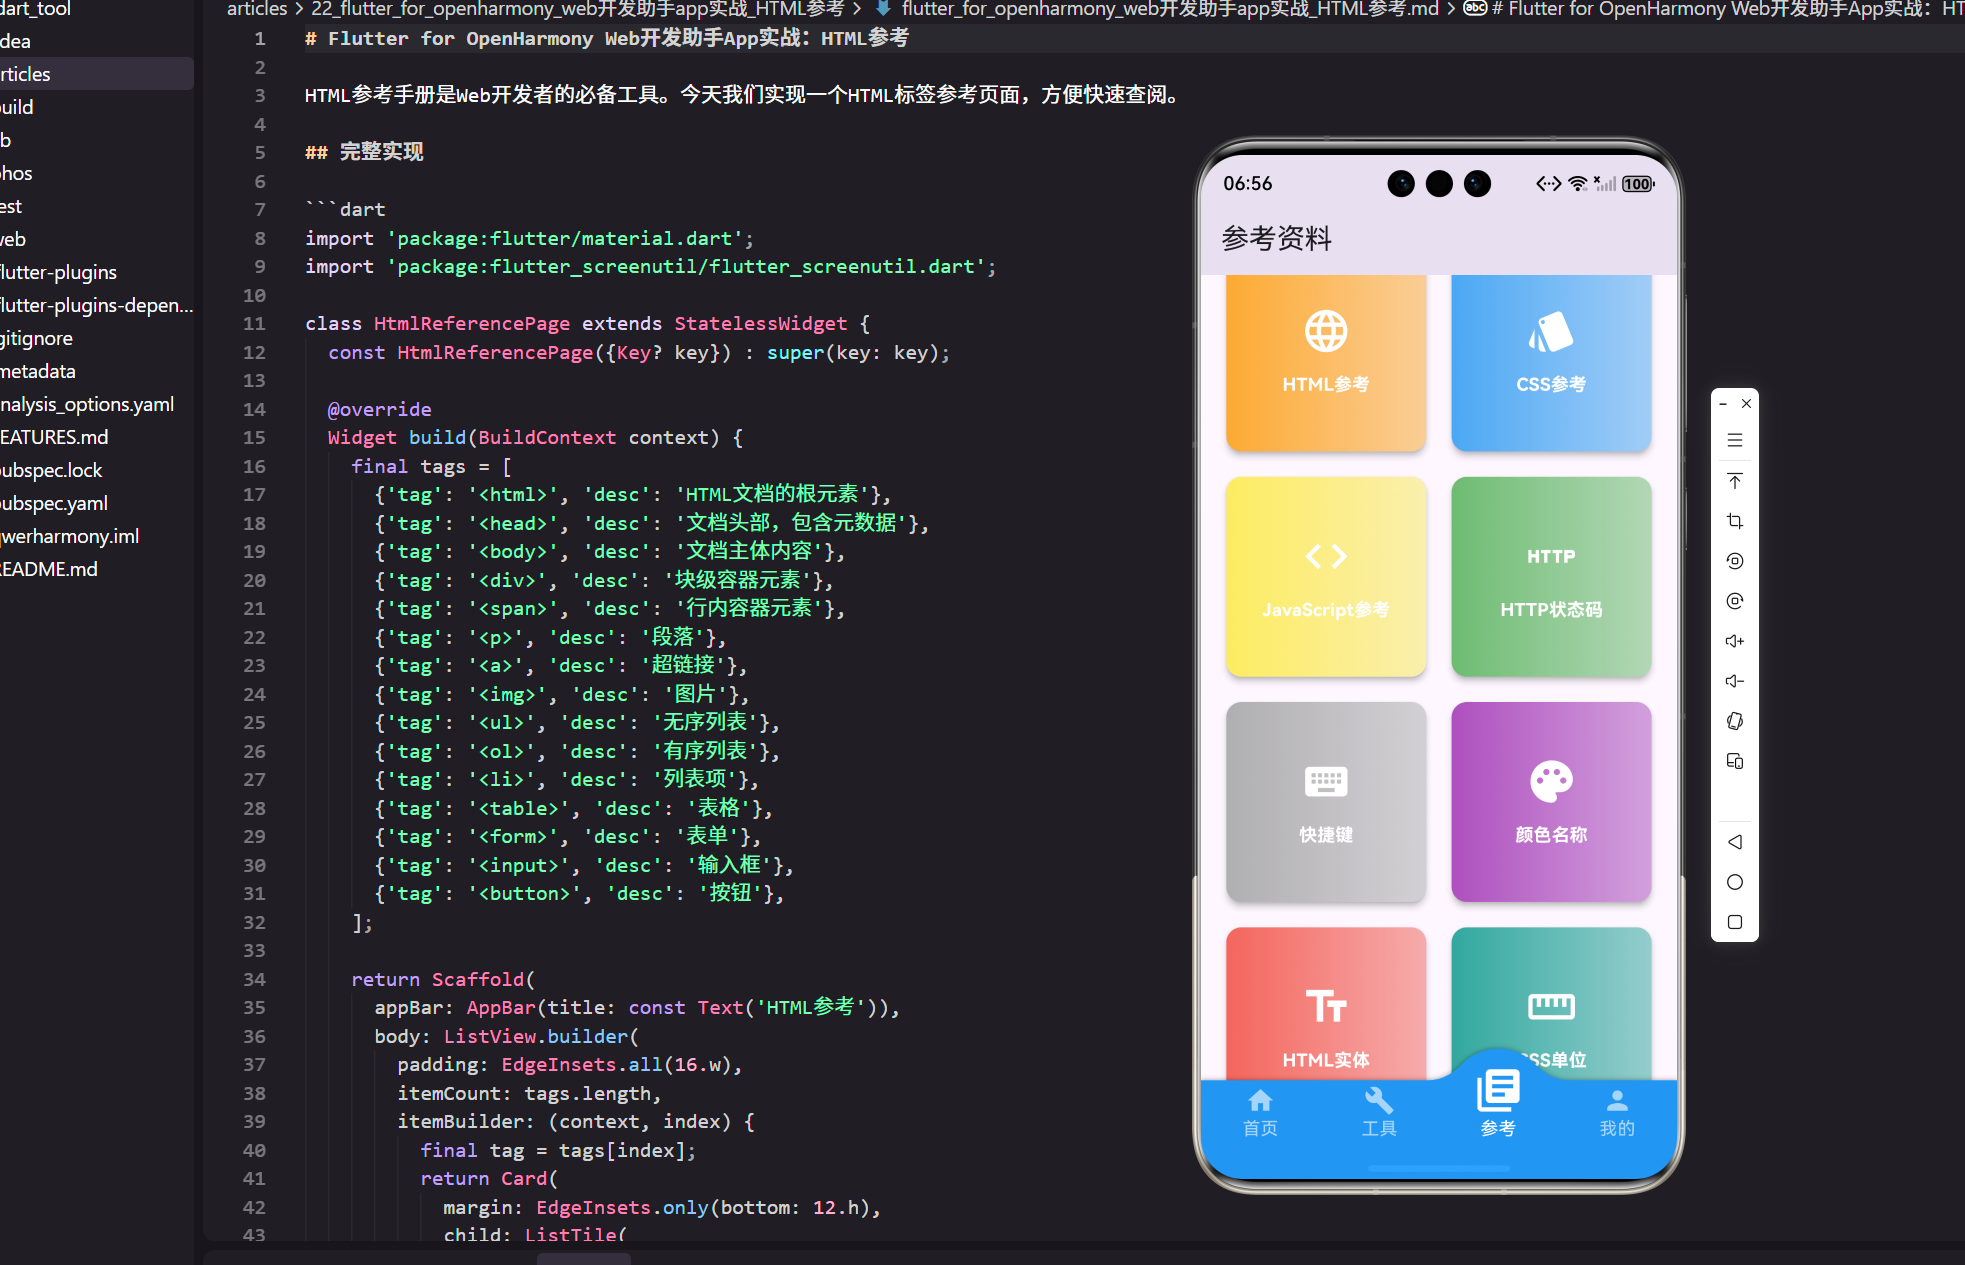The height and width of the screenshot is (1265, 1965).
Task: Tap the circular Home button in device toolbar
Action: click(1734, 881)
